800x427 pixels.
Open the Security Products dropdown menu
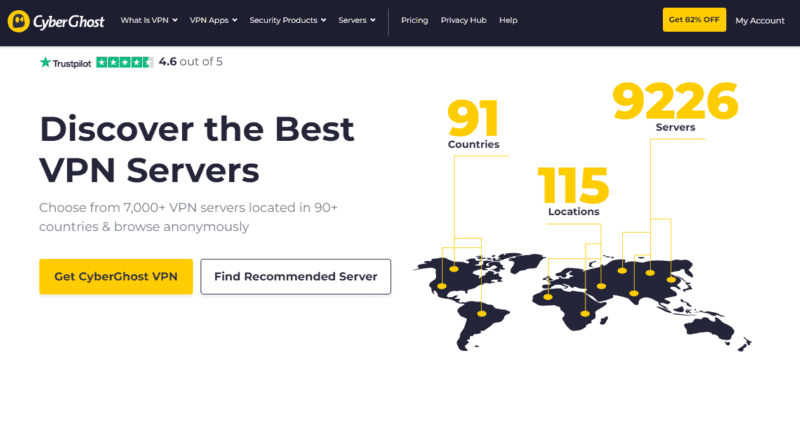[x=288, y=20]
